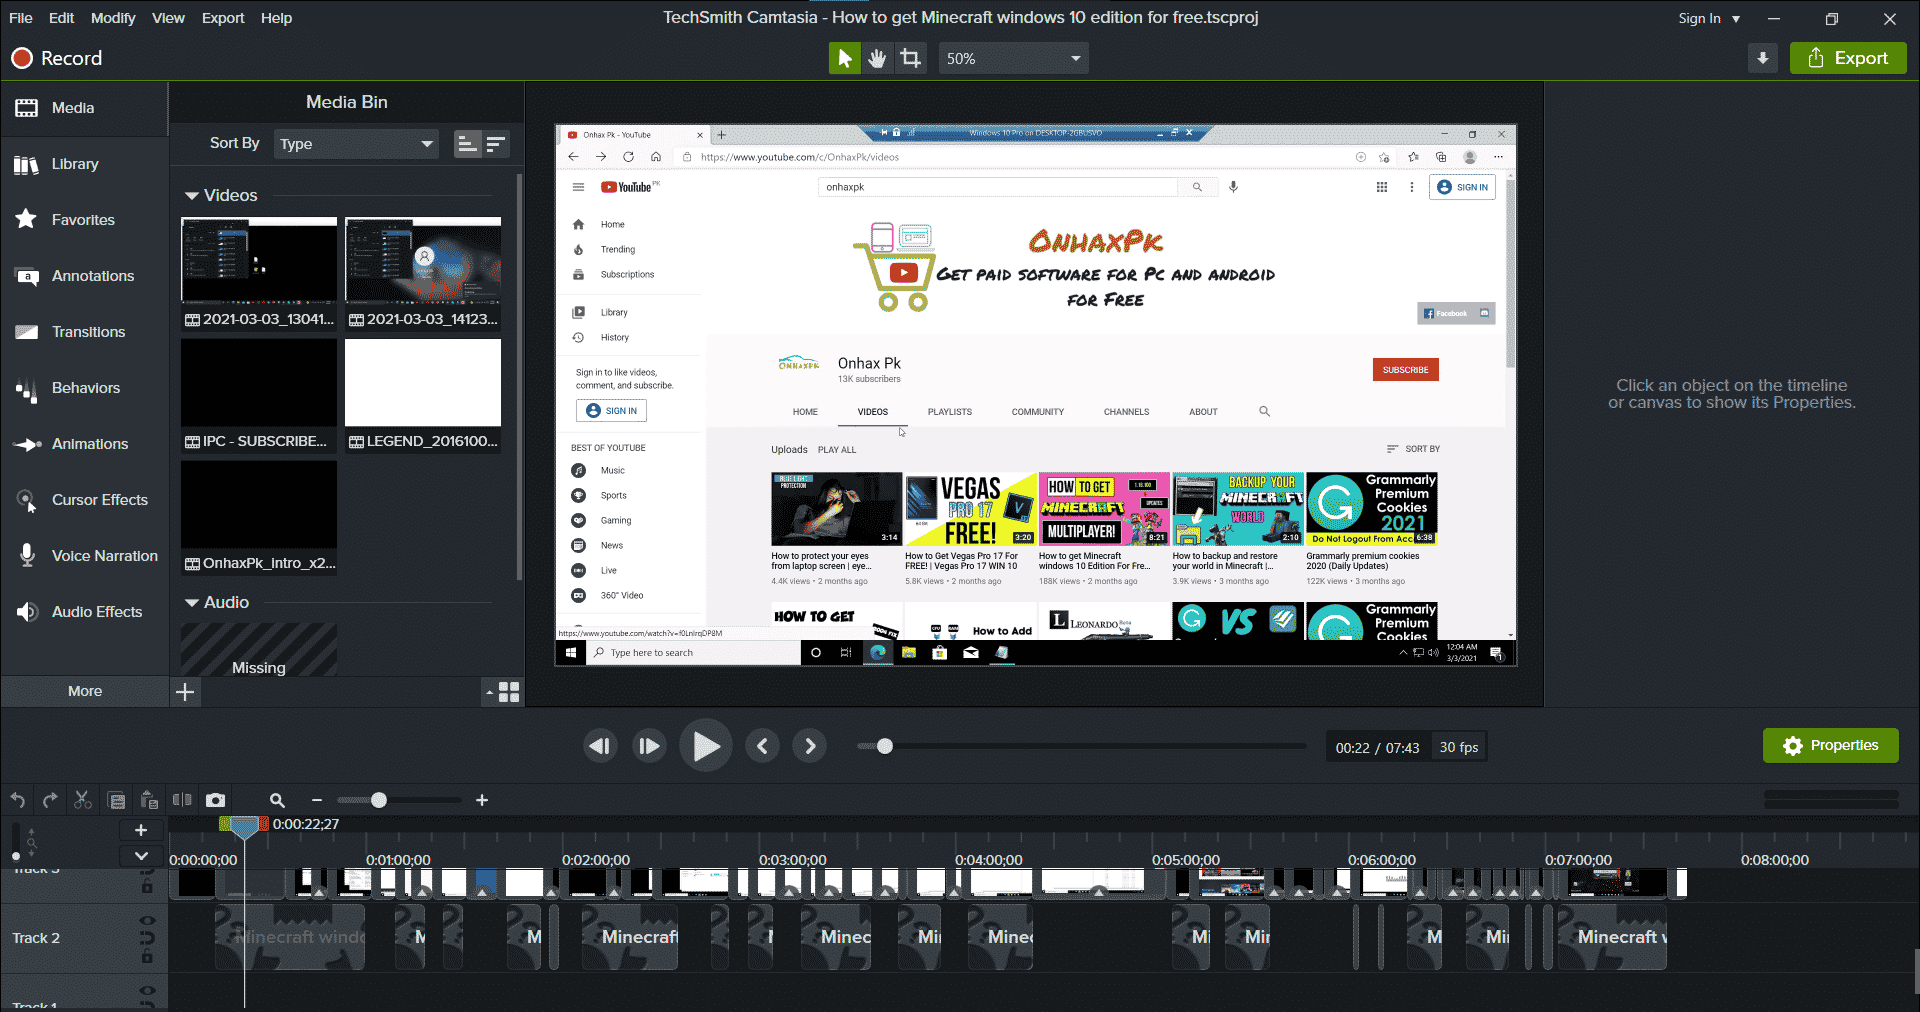The height and width of the screenshot is (1012, 1920).
Task: Jump to previous clip
Action: pos(762,746)
